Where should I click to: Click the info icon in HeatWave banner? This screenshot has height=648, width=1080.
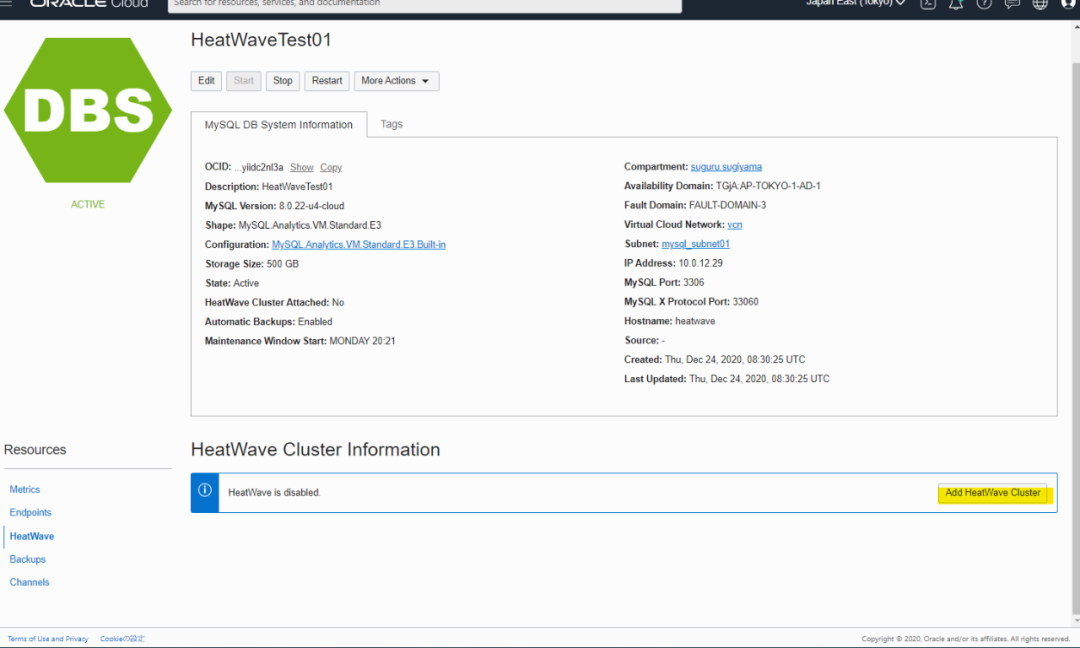(205, 490)
